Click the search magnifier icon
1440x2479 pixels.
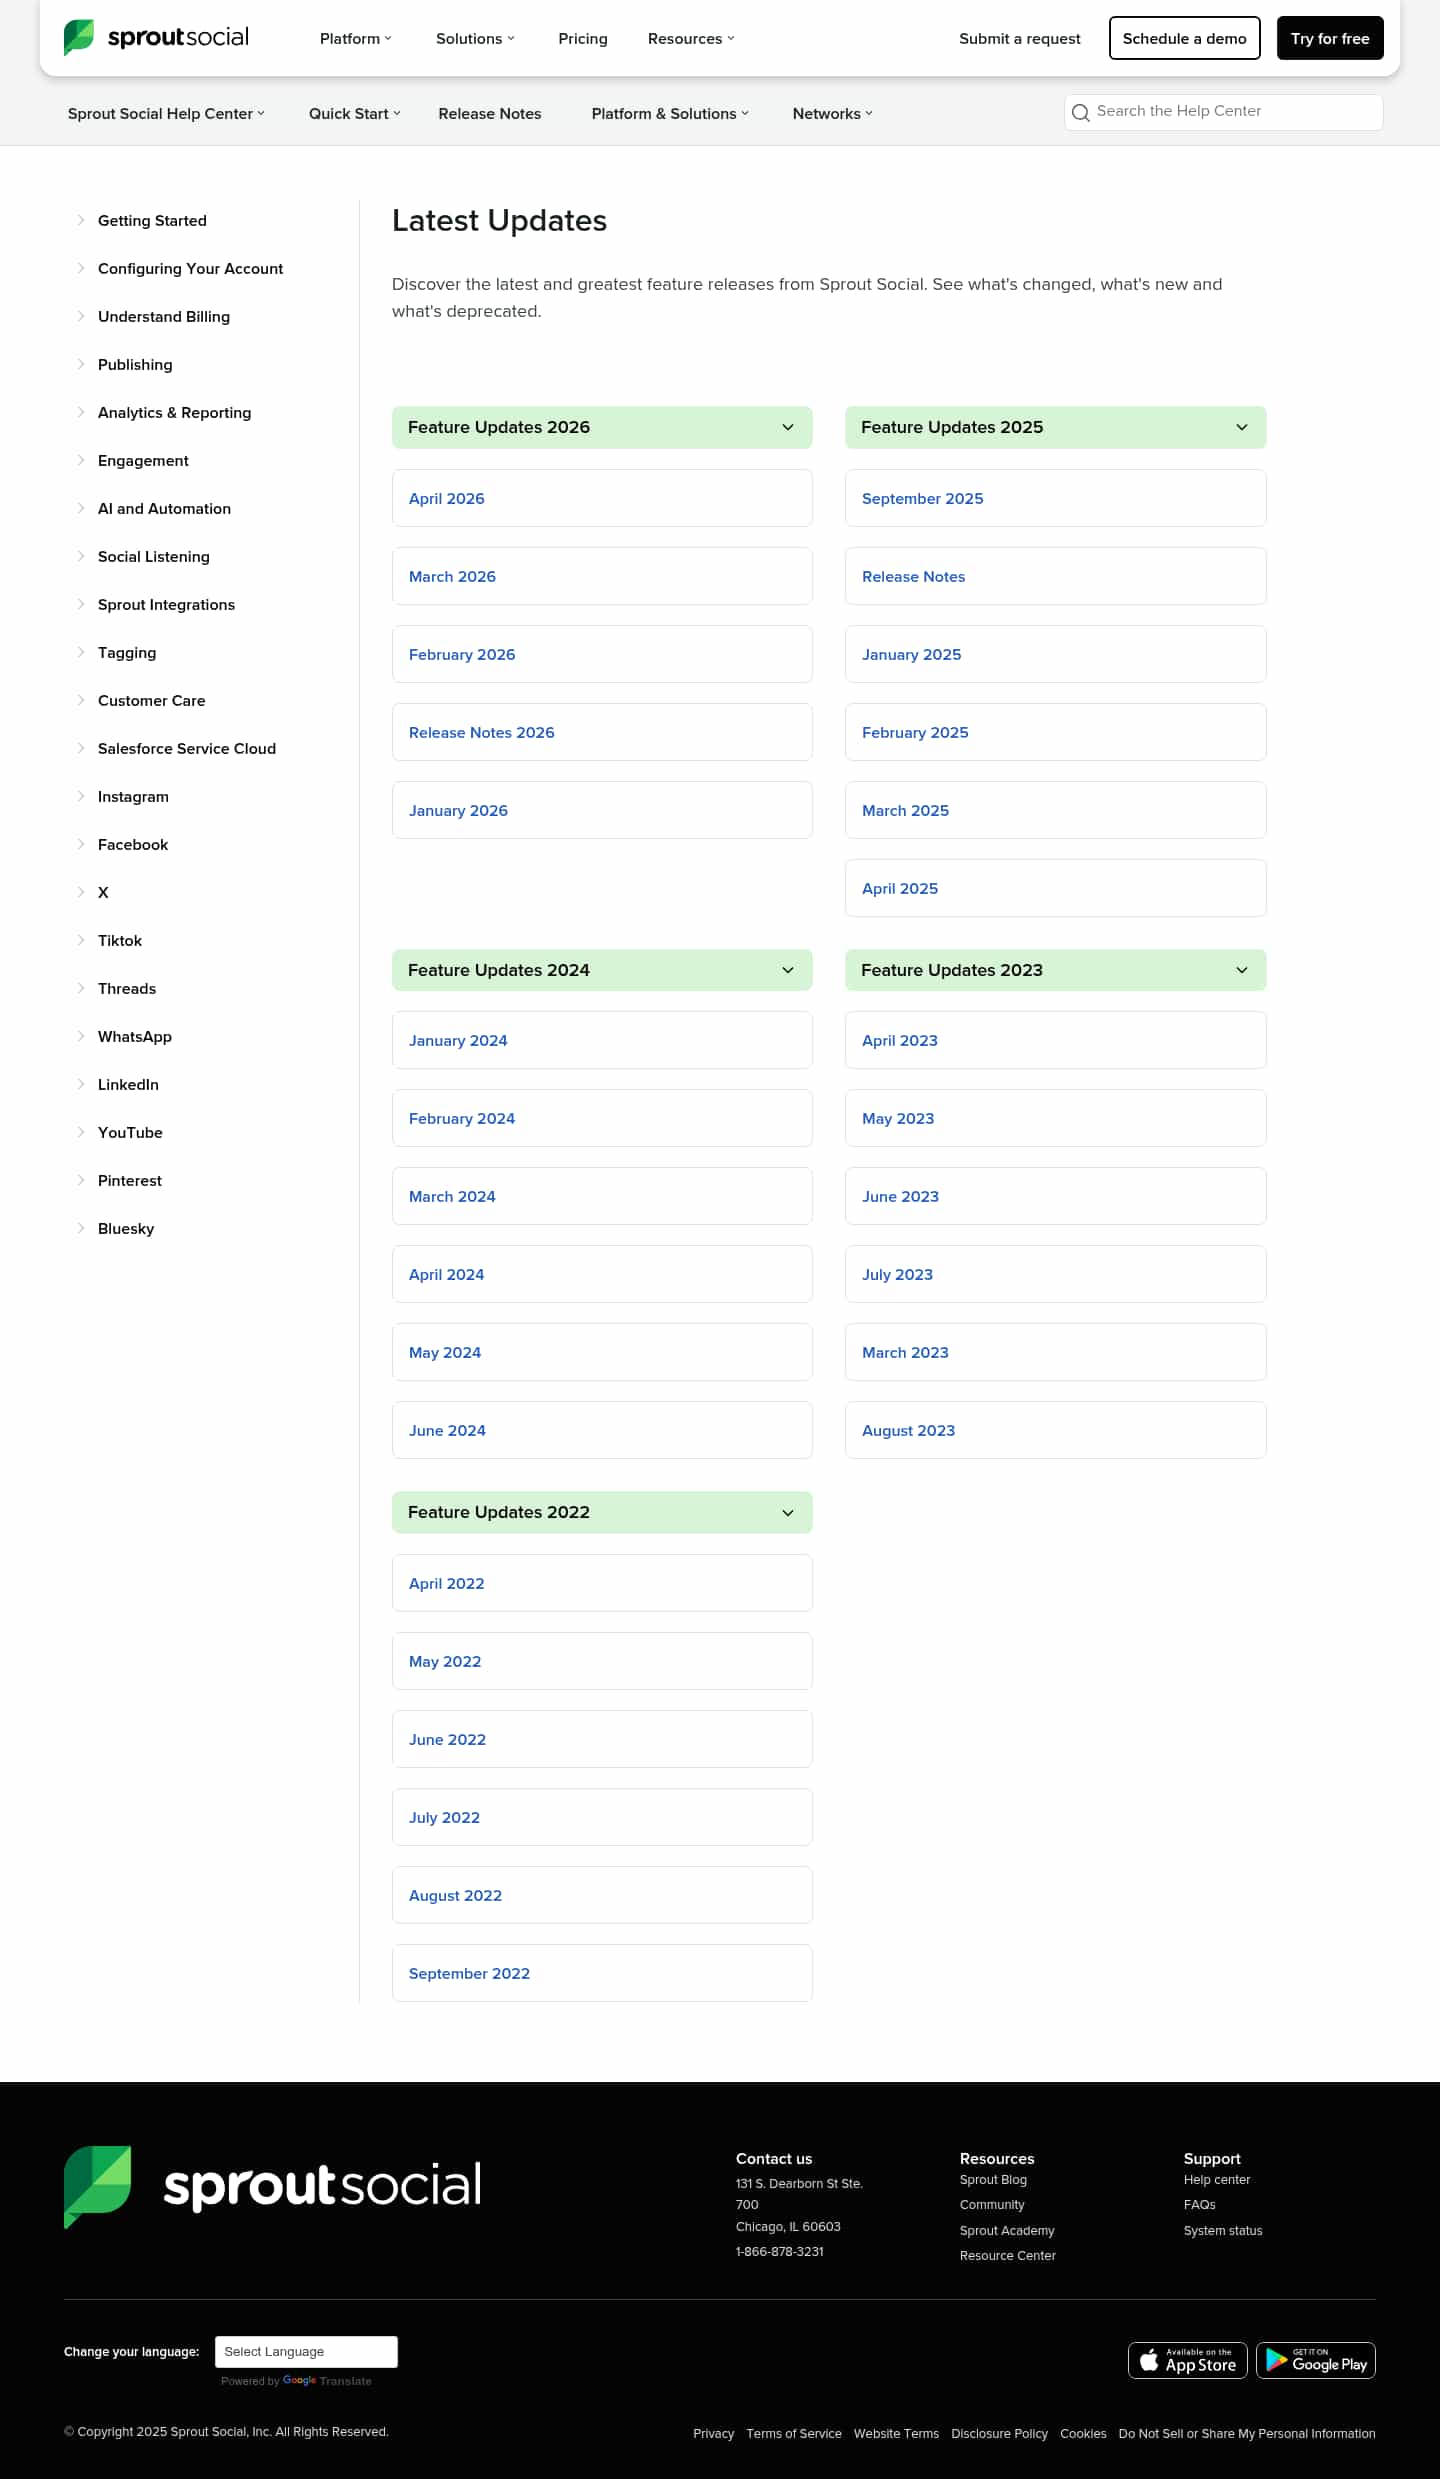[1080, 113]
